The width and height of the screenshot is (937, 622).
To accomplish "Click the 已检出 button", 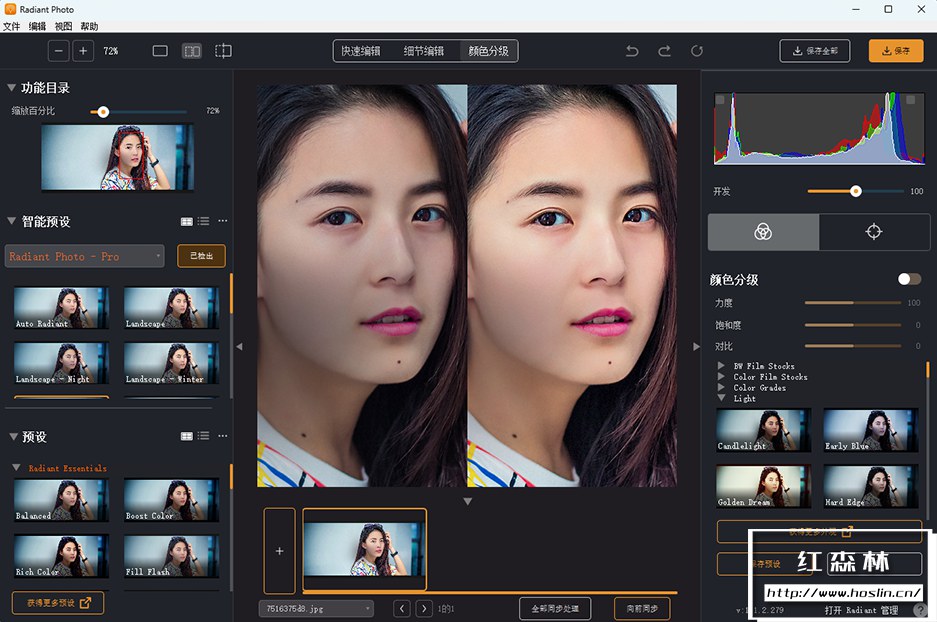I will point(201,256).
